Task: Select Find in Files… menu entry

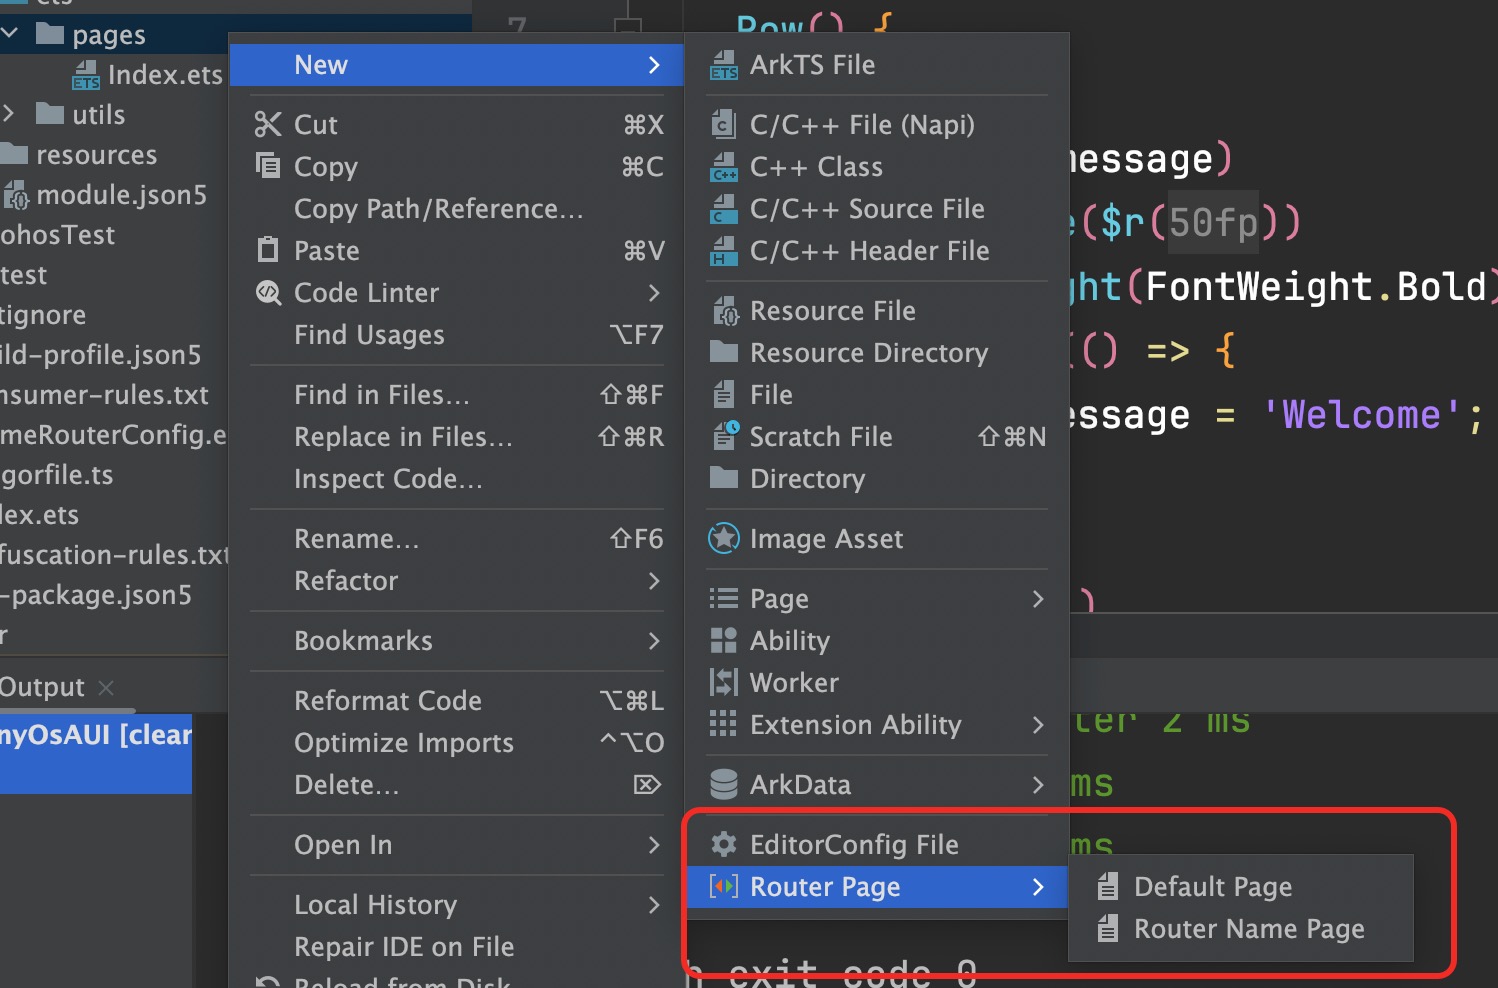Action: point(457,395)
